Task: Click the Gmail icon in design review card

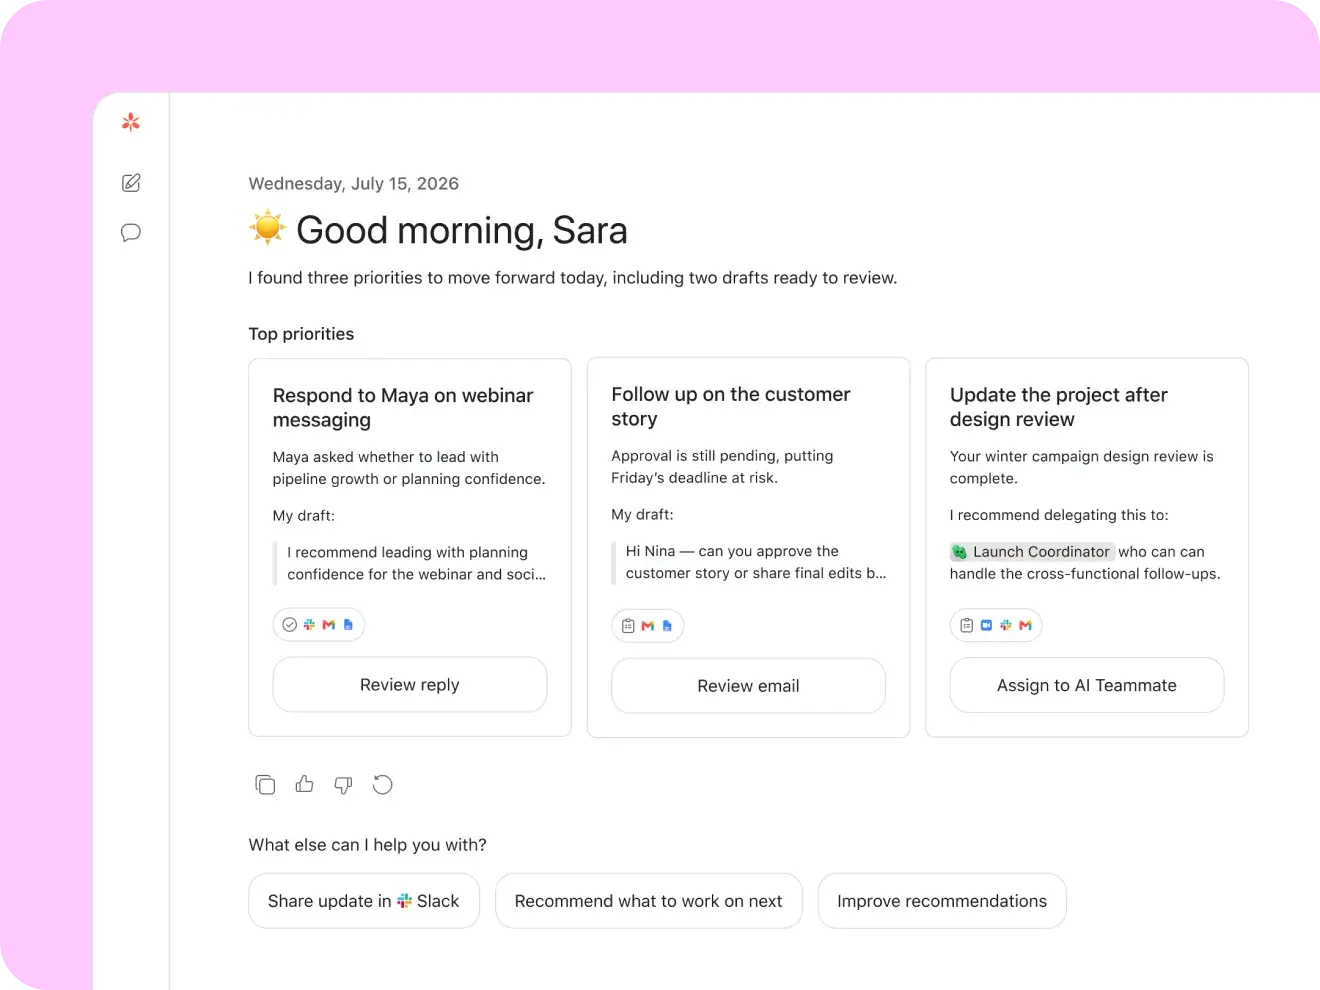Action: point(1025,625)
